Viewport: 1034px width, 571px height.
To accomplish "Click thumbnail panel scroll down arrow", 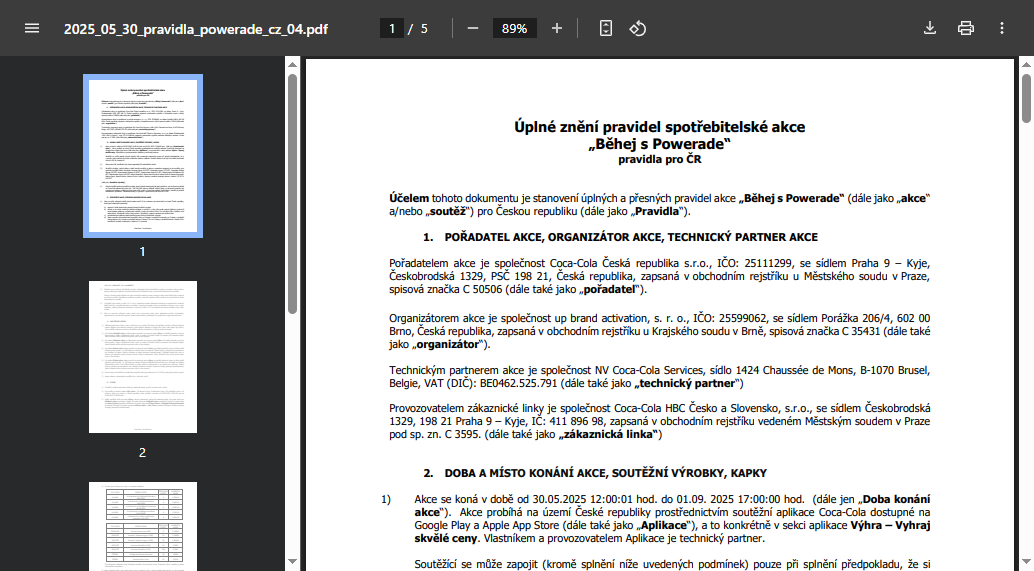I will tap(292, 562).
